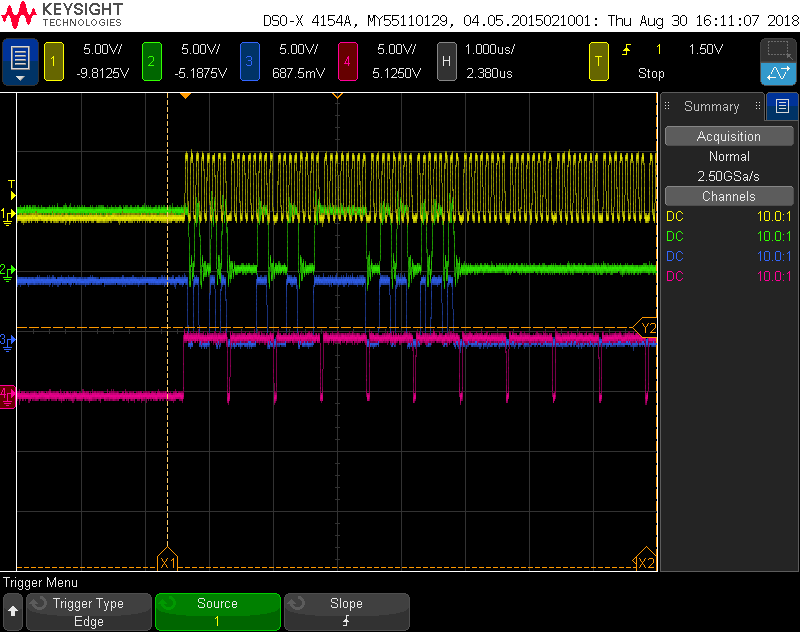Click the waveform autoscale icon
The height and width of the screenshot is (632, 800).
tap(779, 73)
